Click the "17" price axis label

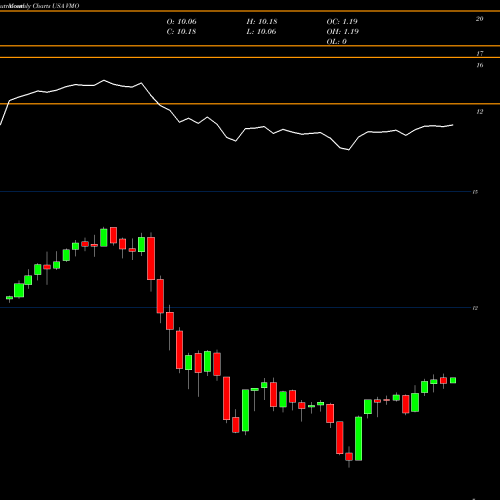479,54
